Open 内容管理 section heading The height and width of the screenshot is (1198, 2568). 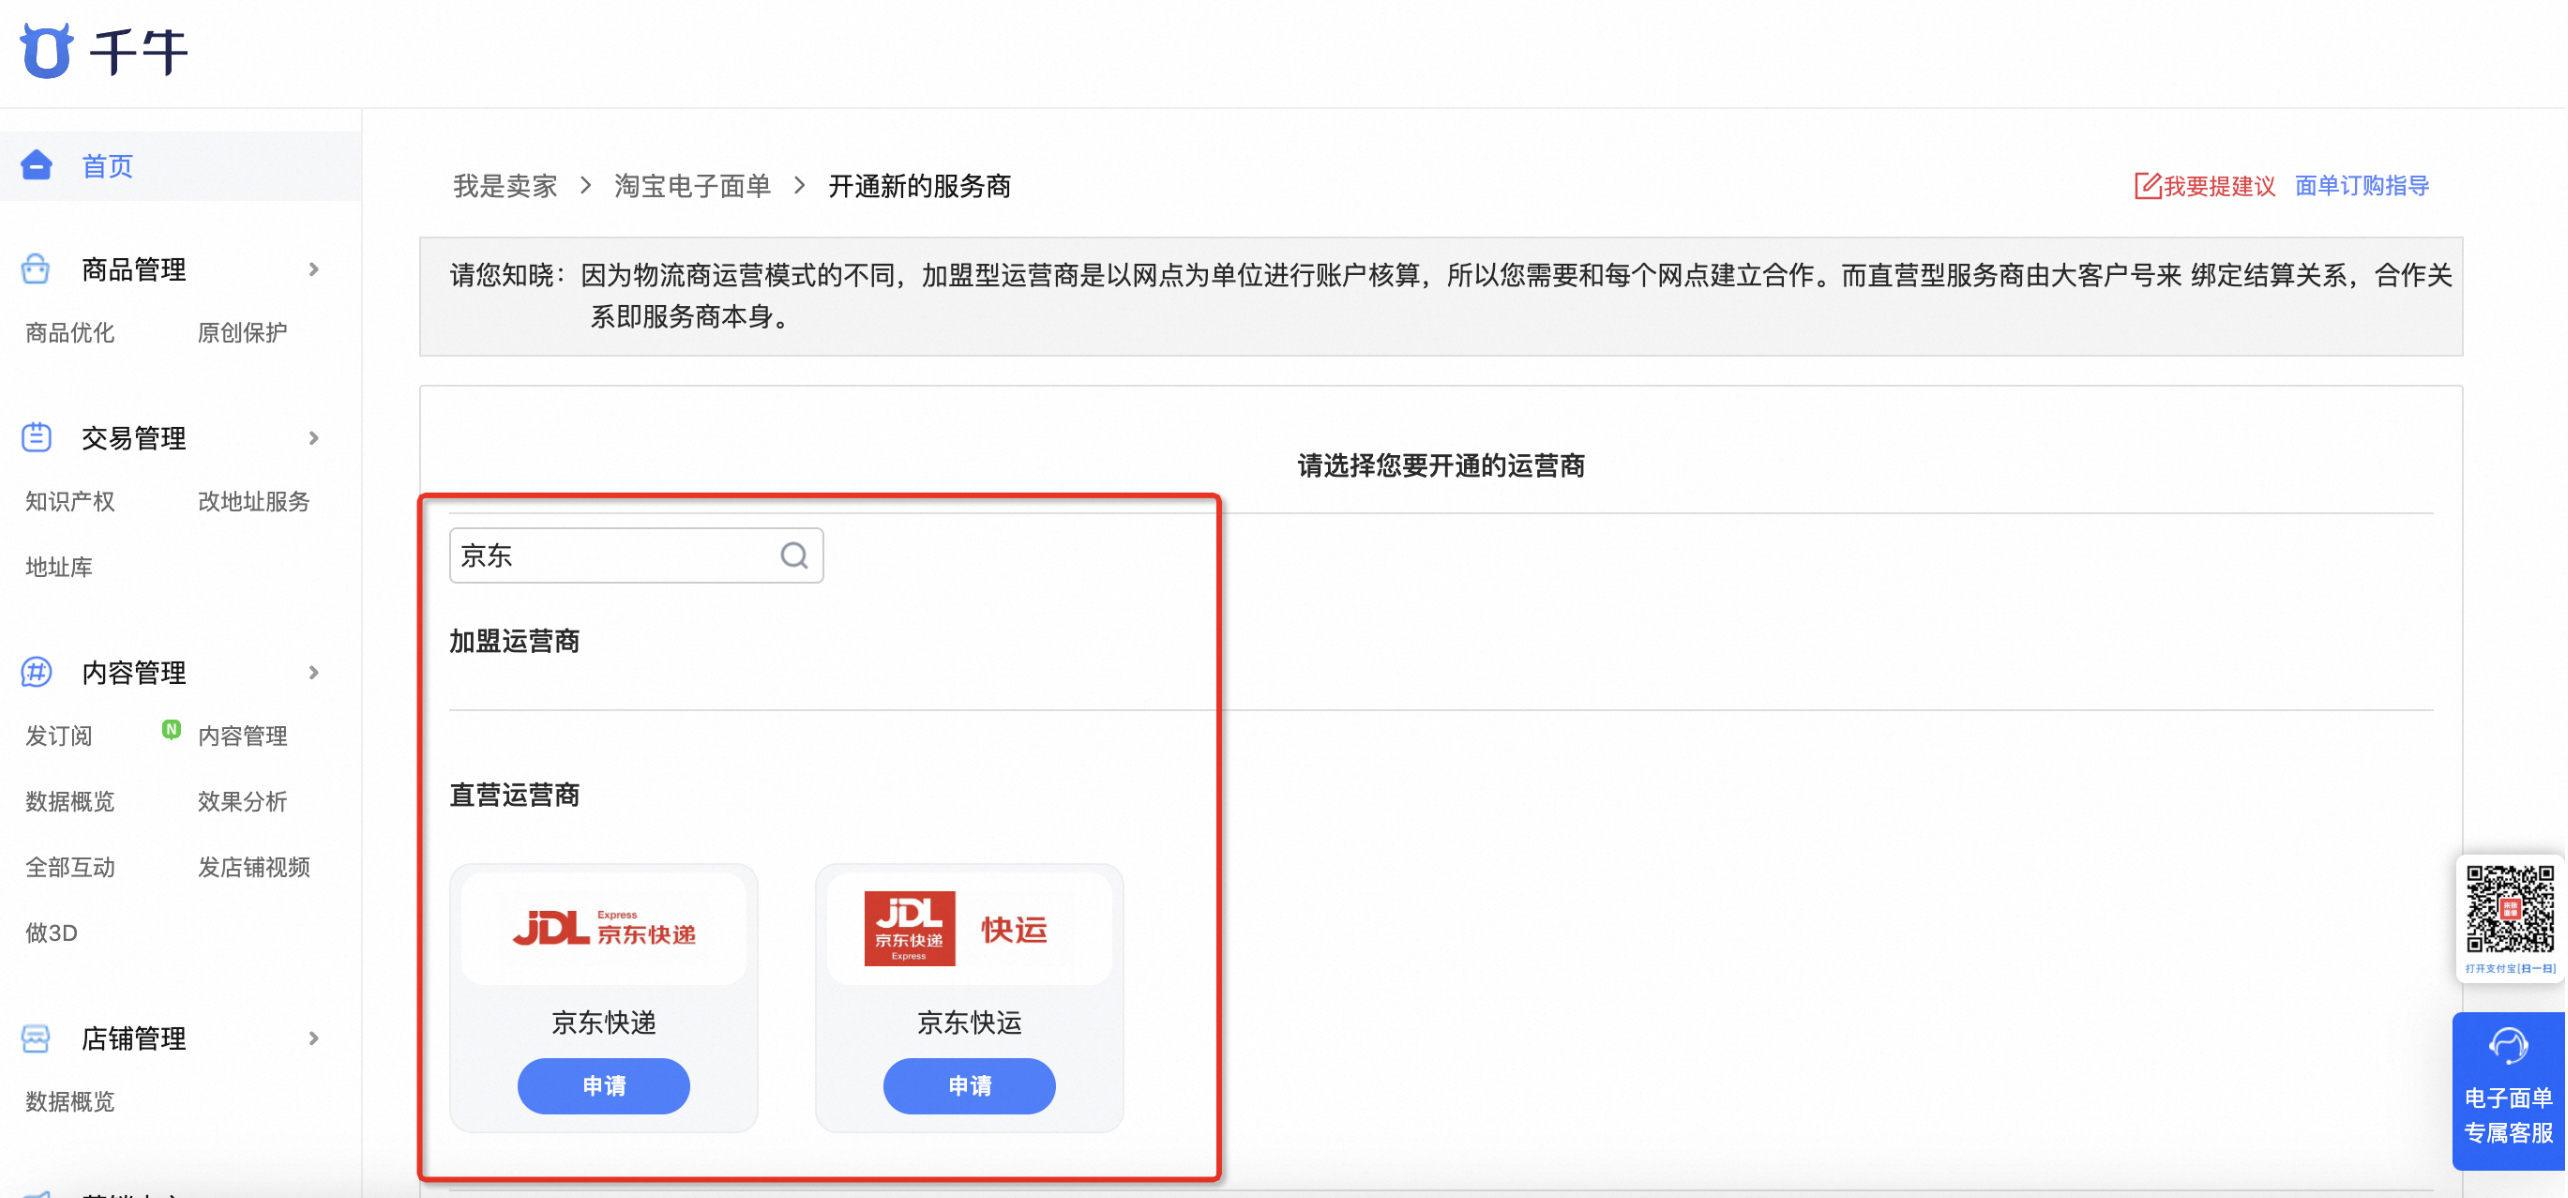[x=134, y=673]
